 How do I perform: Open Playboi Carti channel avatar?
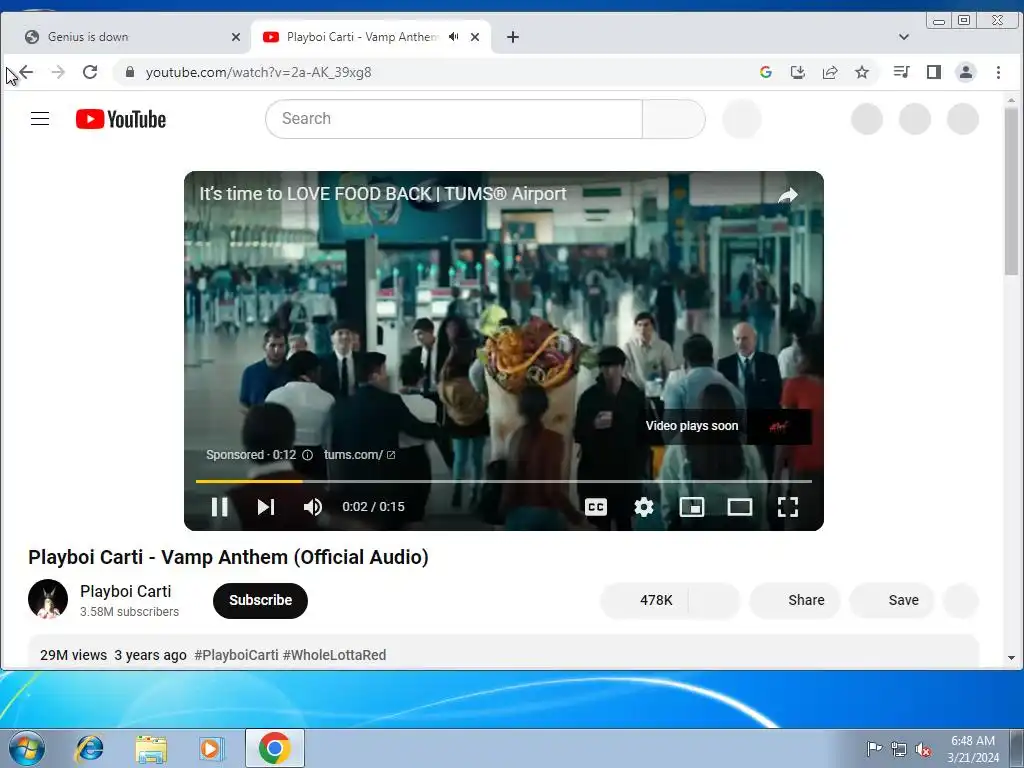(x=48, y=599)
